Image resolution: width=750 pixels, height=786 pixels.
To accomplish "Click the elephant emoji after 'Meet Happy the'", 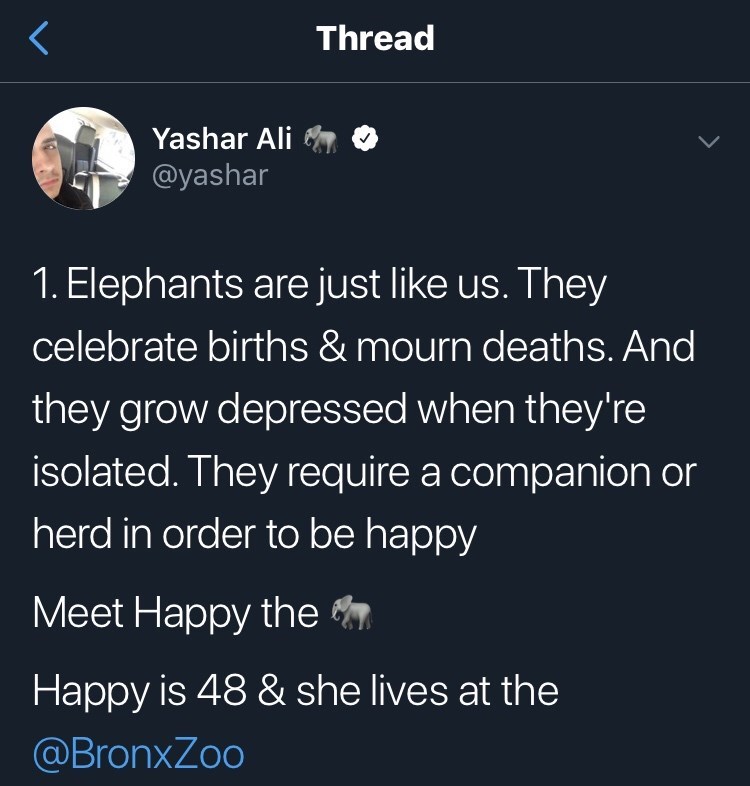I will 350,612.
